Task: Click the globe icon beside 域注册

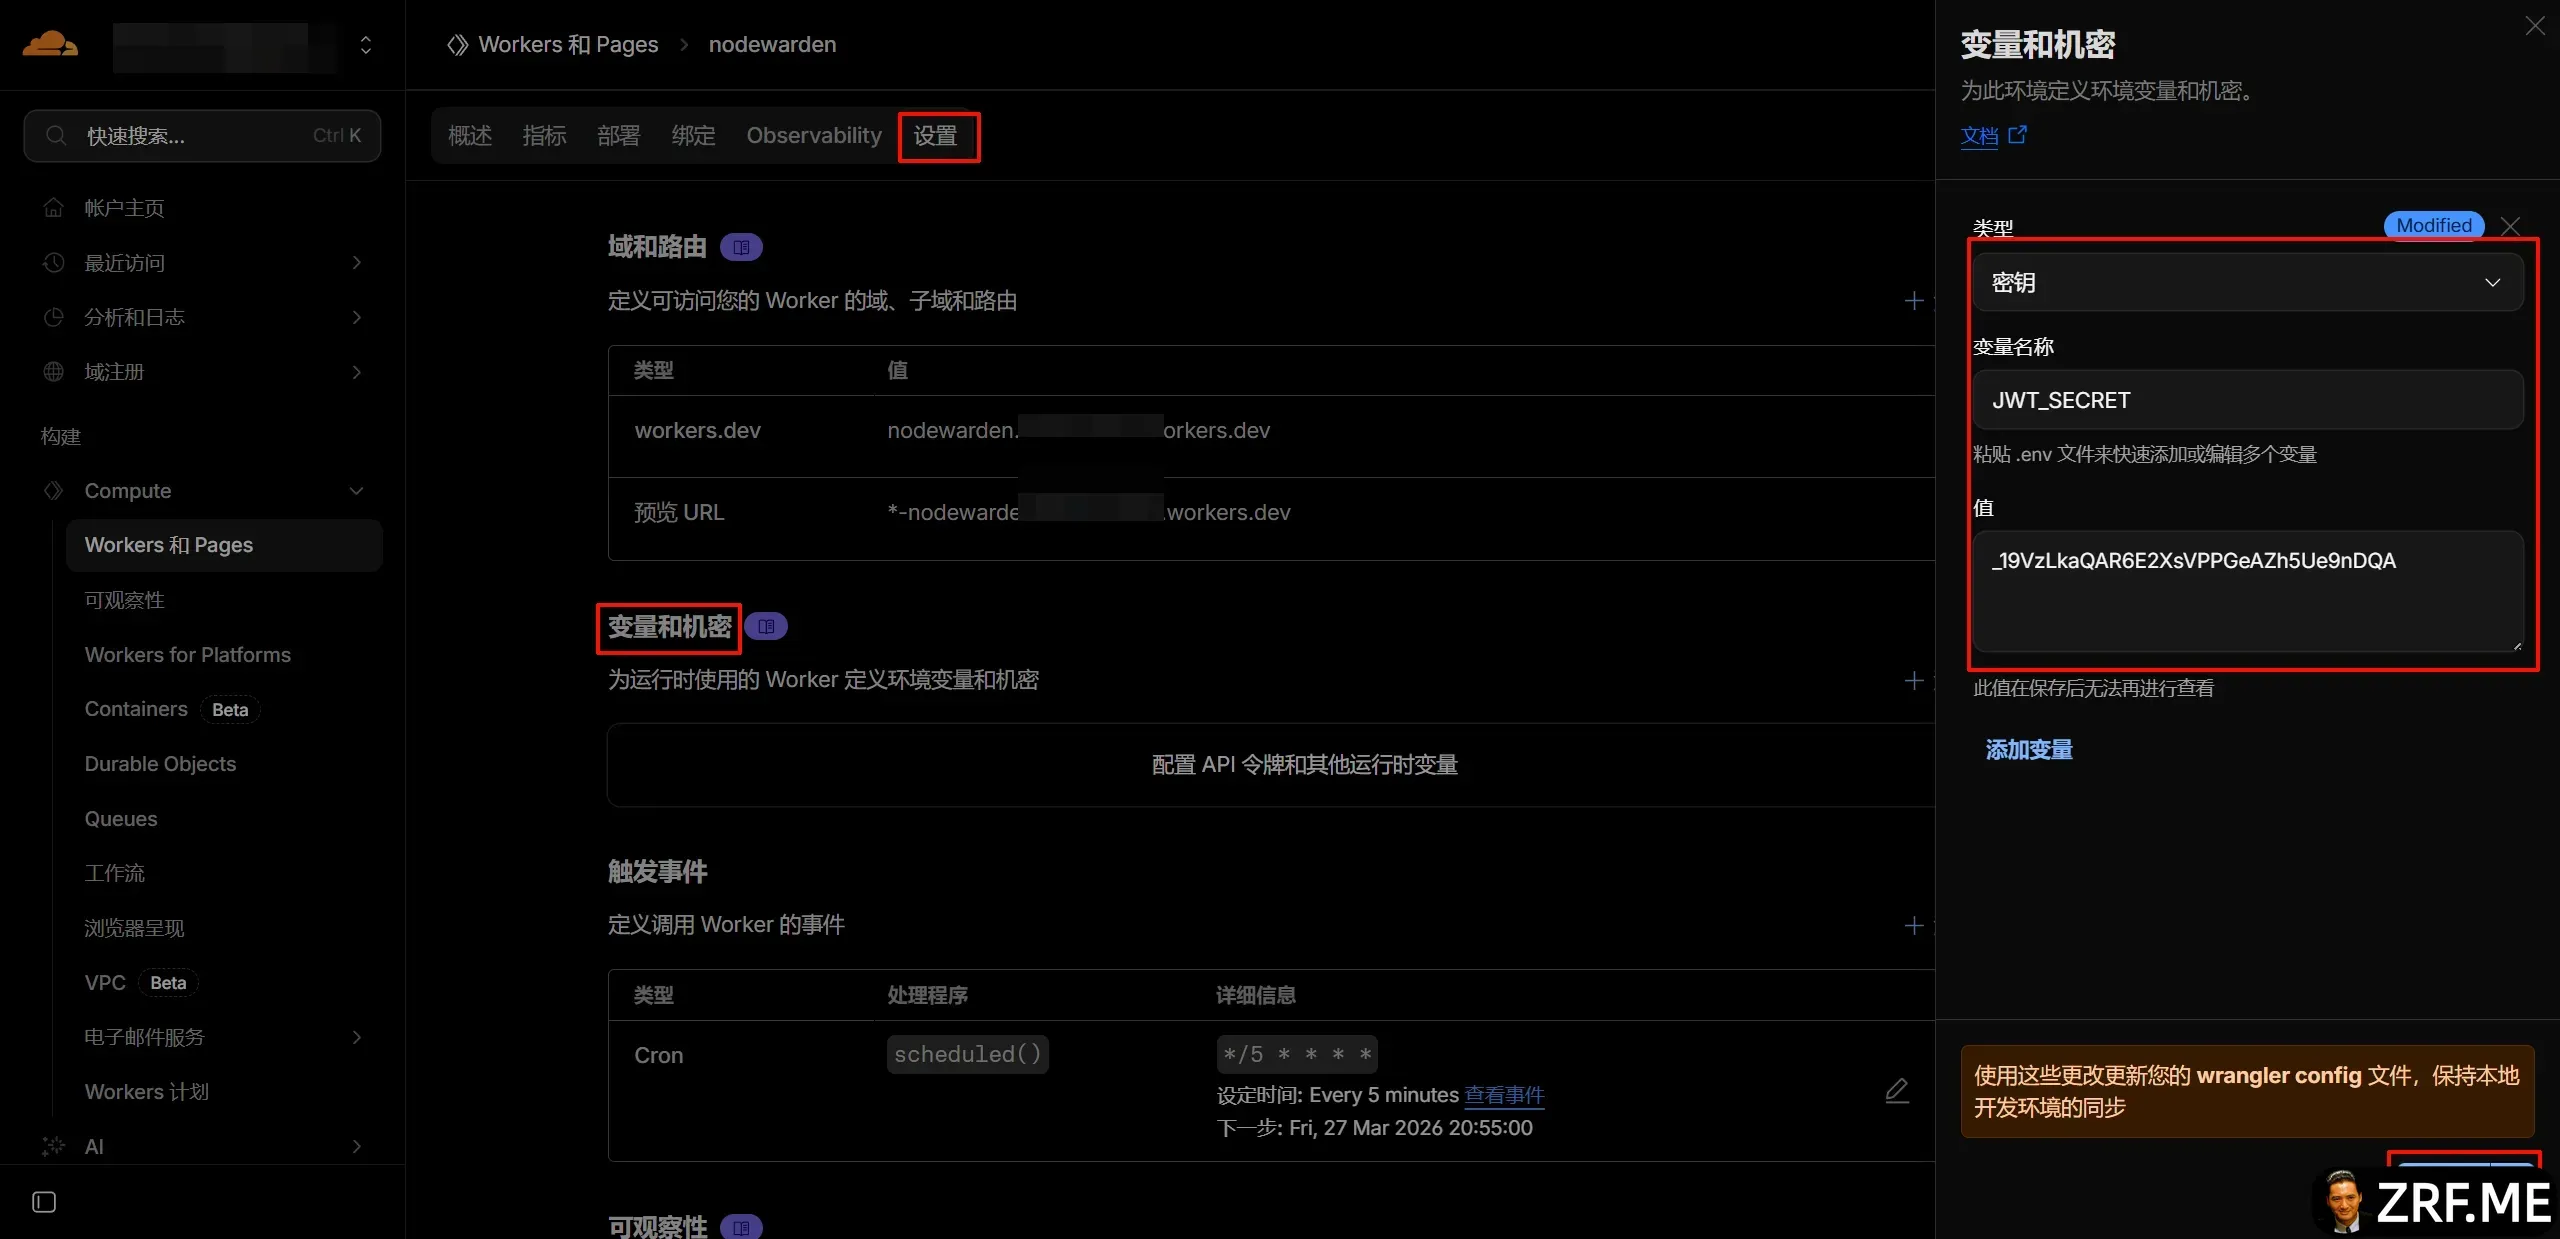Action: tap(54, 372)
